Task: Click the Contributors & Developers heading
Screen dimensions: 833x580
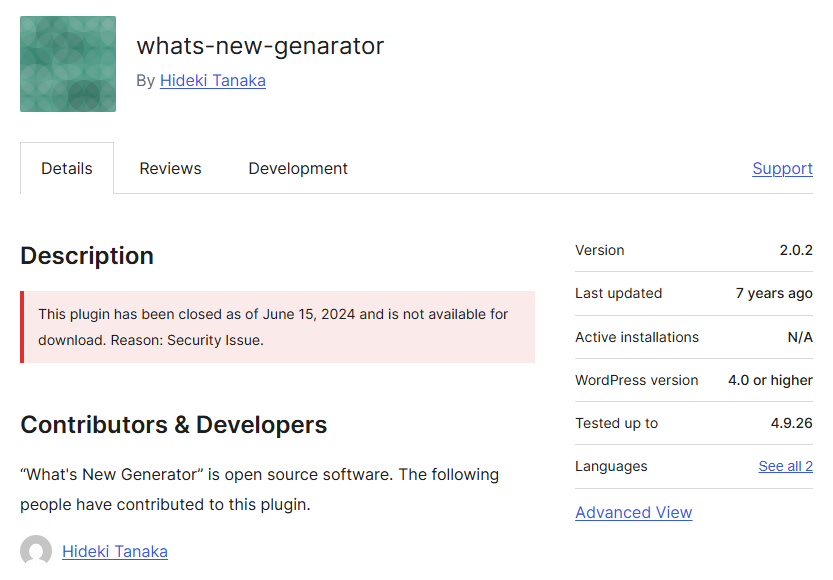Action: tap(174, 424)
